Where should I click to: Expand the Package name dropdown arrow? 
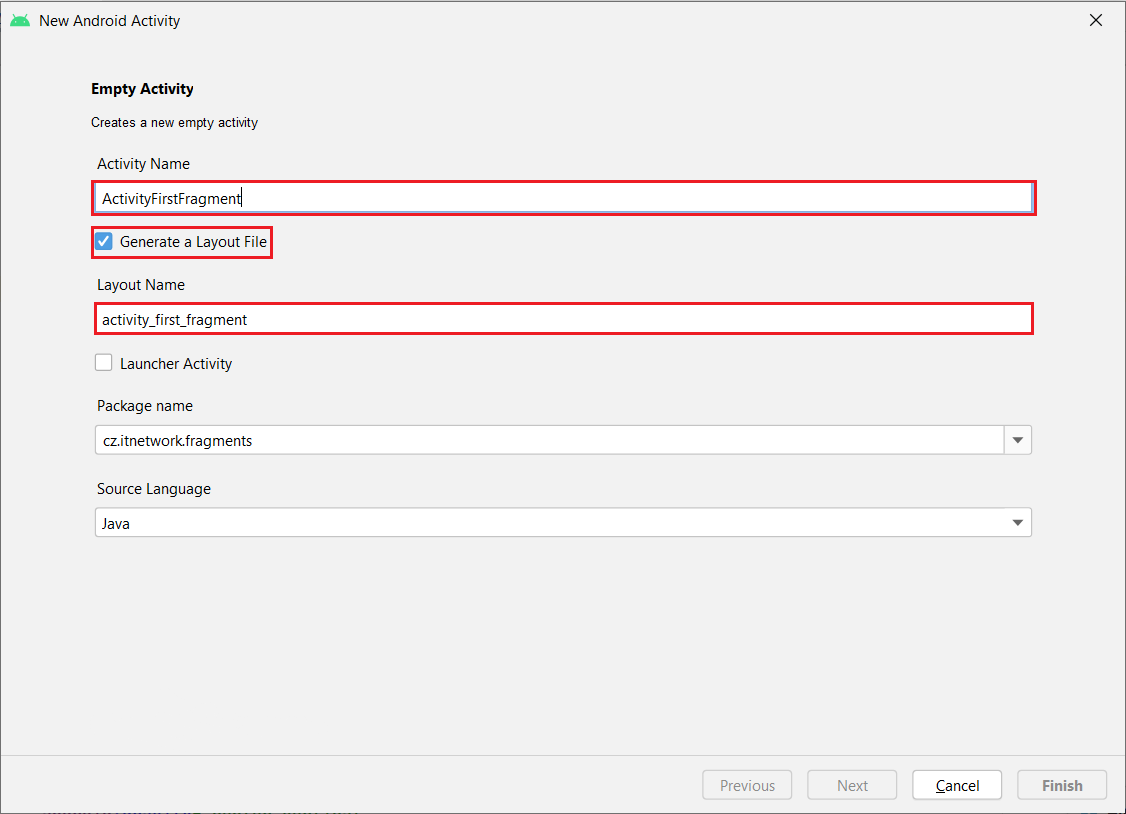(1018, 440)
